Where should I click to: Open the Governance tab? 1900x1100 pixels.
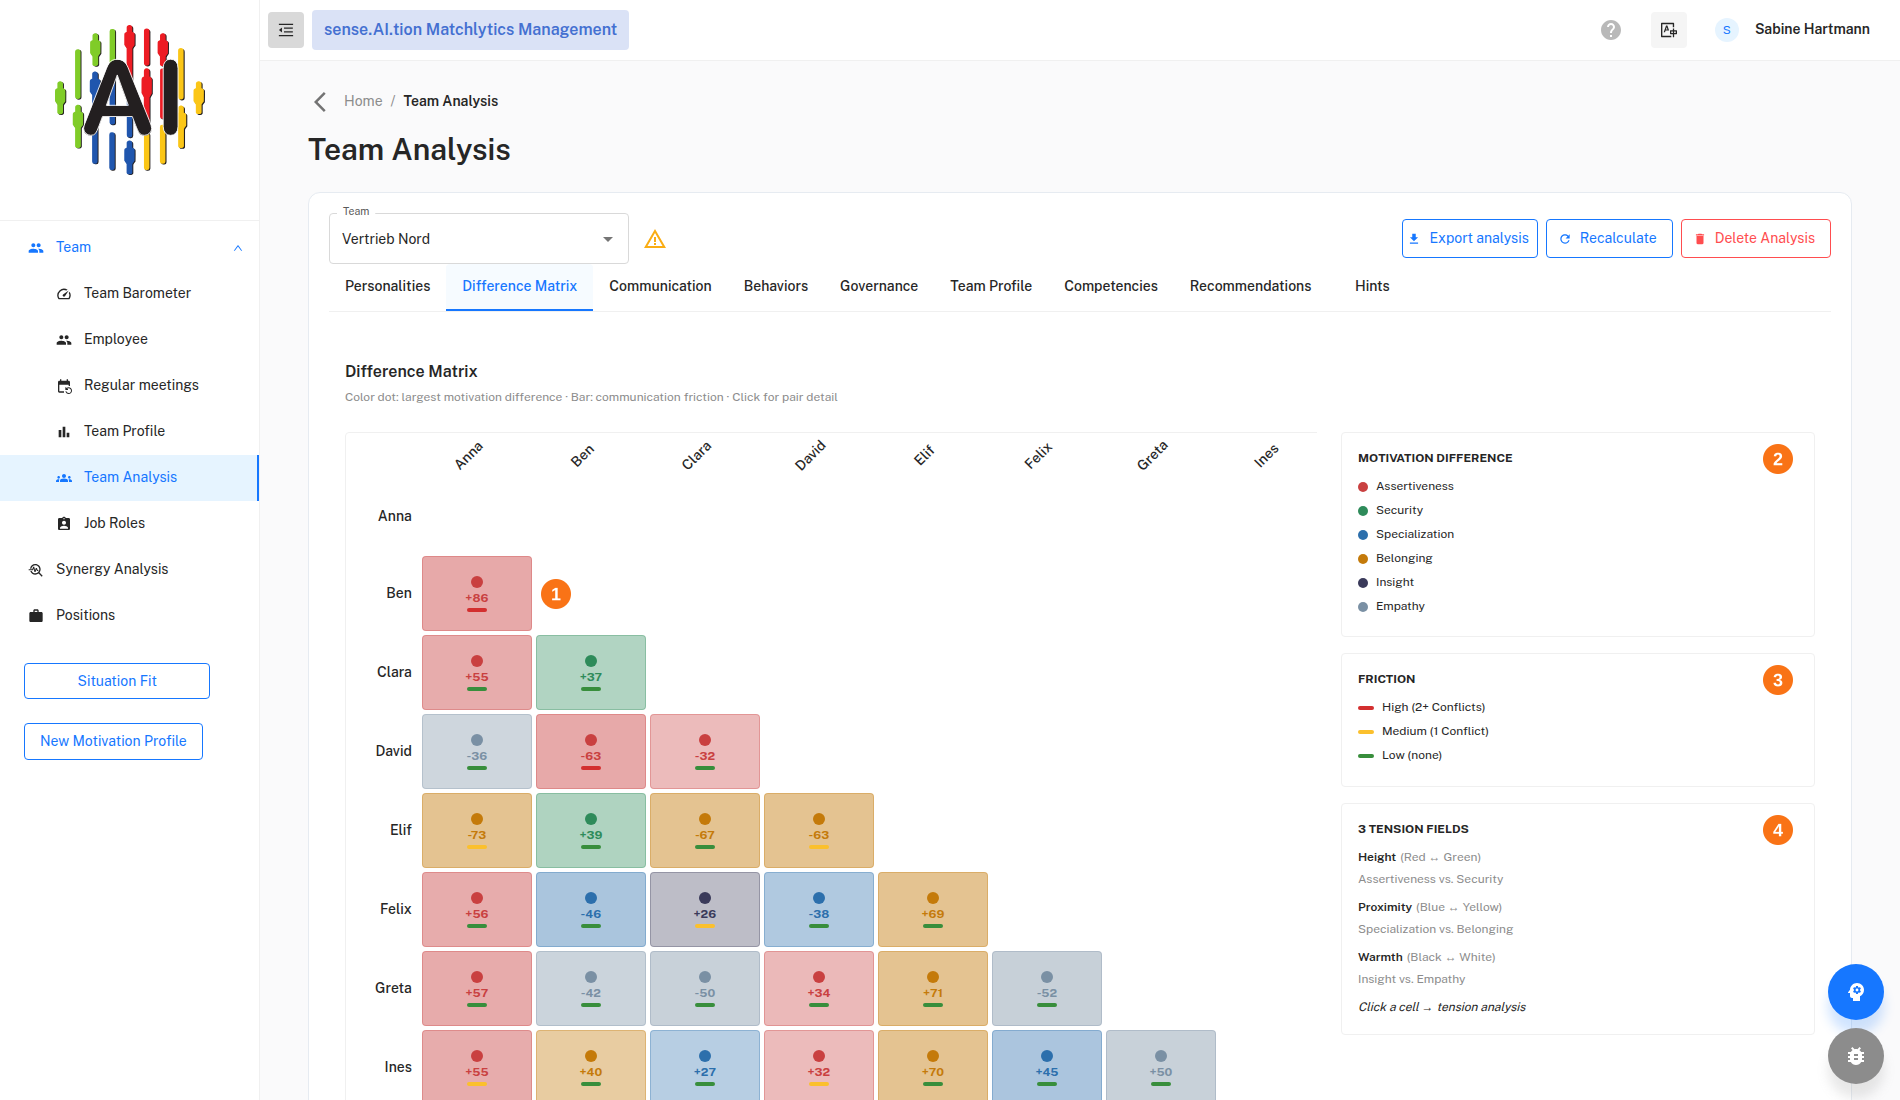[879, 286]
